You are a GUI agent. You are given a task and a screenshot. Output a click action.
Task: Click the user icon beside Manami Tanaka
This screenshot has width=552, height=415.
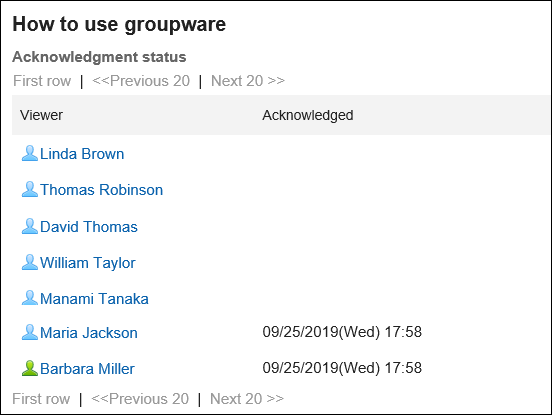tap(30, 298)
